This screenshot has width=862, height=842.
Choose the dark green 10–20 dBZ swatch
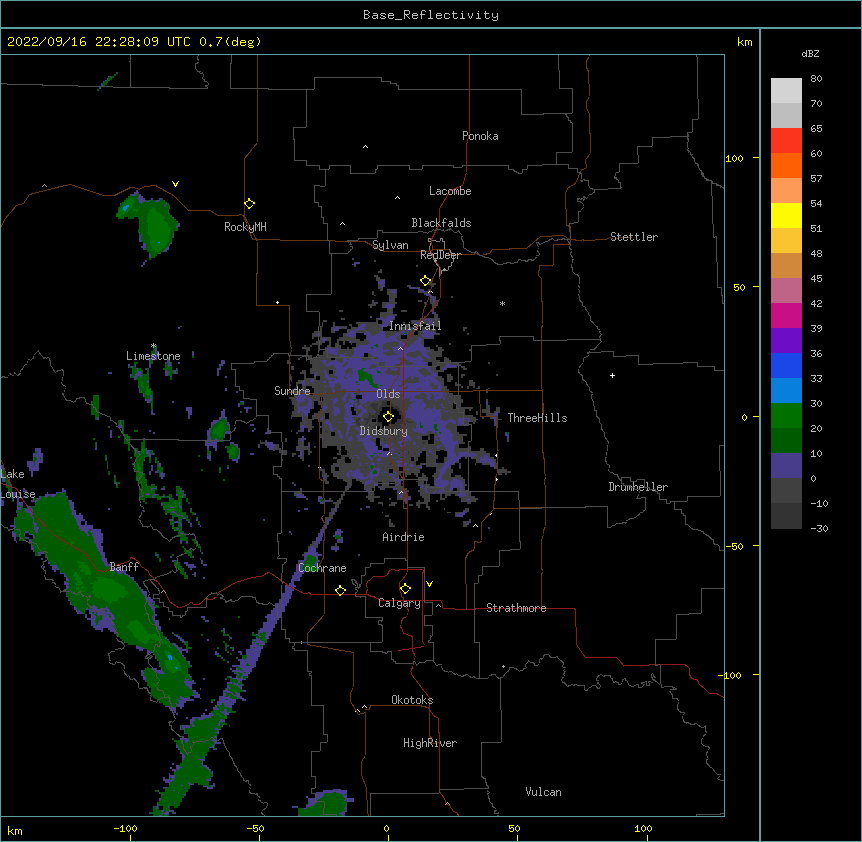(786, 441)
